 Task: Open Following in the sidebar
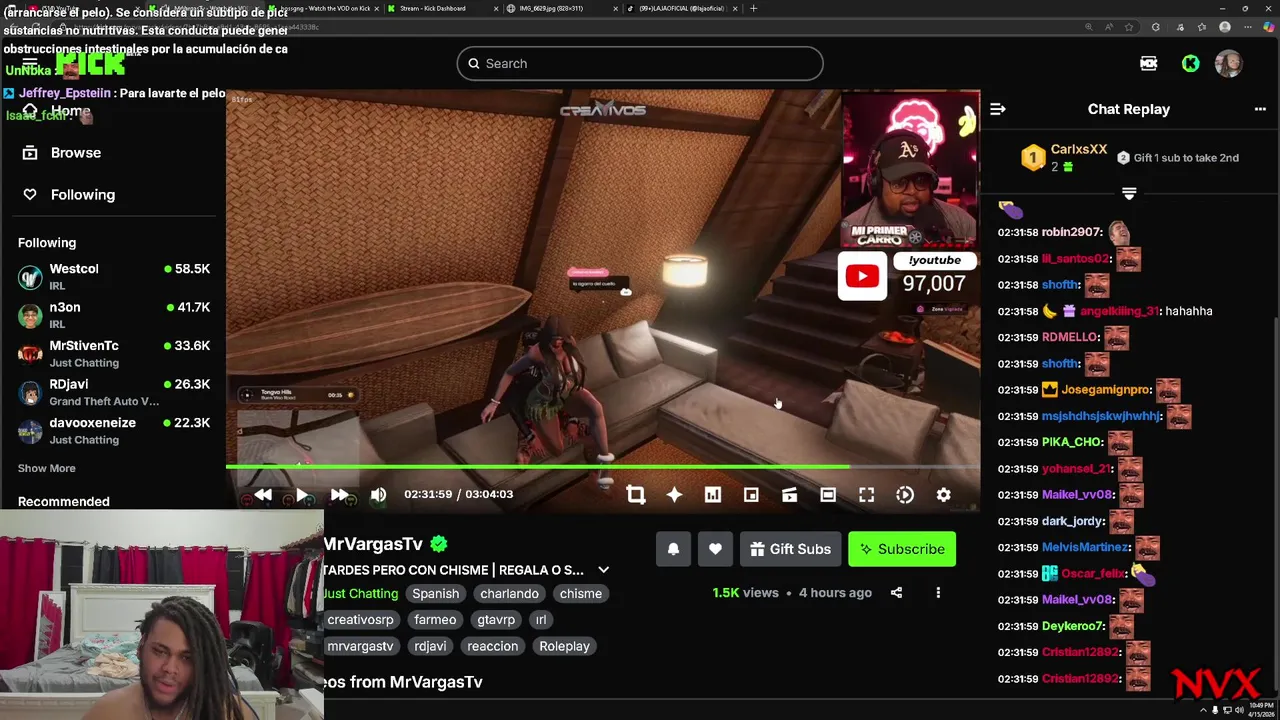coord(70,195)
